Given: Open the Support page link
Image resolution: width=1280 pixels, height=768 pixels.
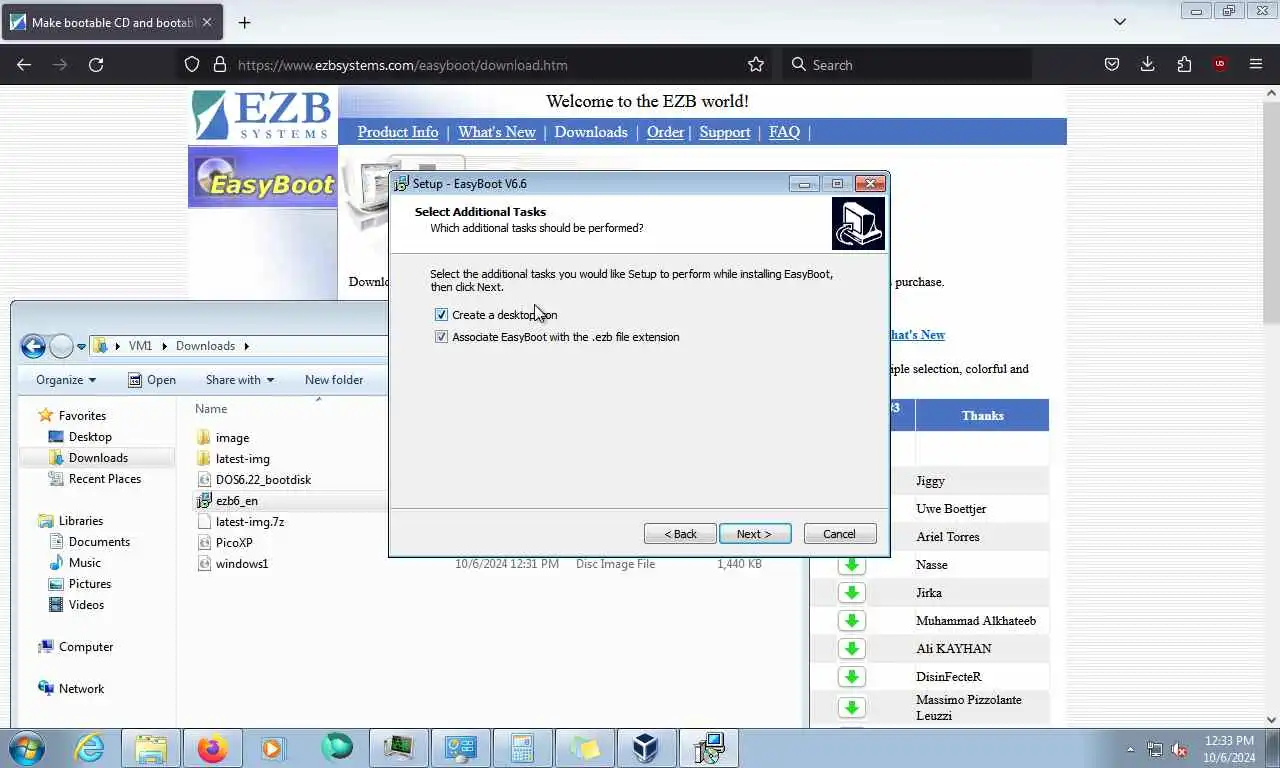Looking at the screenshot, I should click(725, 132).
